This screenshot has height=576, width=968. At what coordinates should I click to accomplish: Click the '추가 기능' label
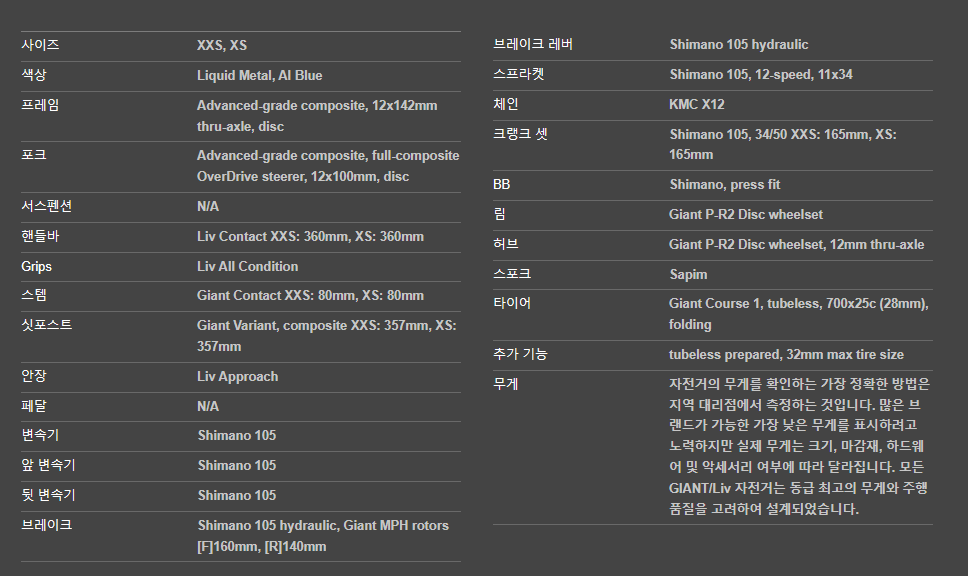coord(520,354)
